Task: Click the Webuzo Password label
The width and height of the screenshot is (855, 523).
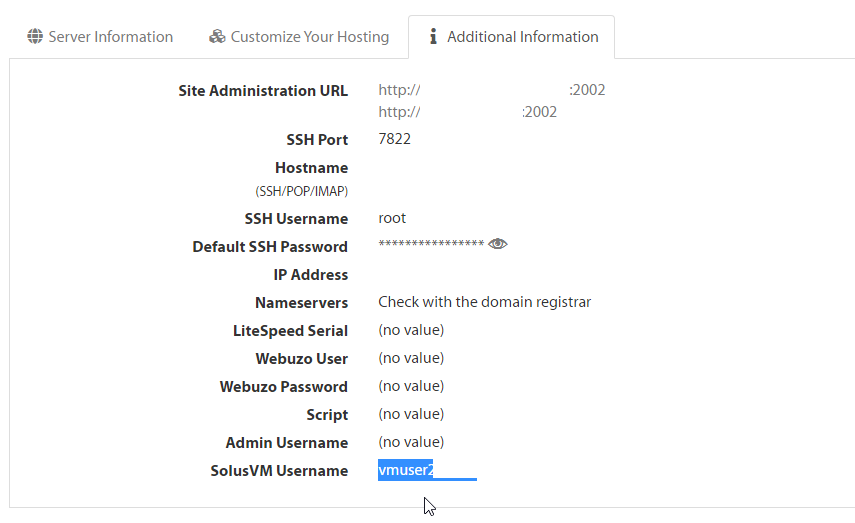Action: [284, 387]
